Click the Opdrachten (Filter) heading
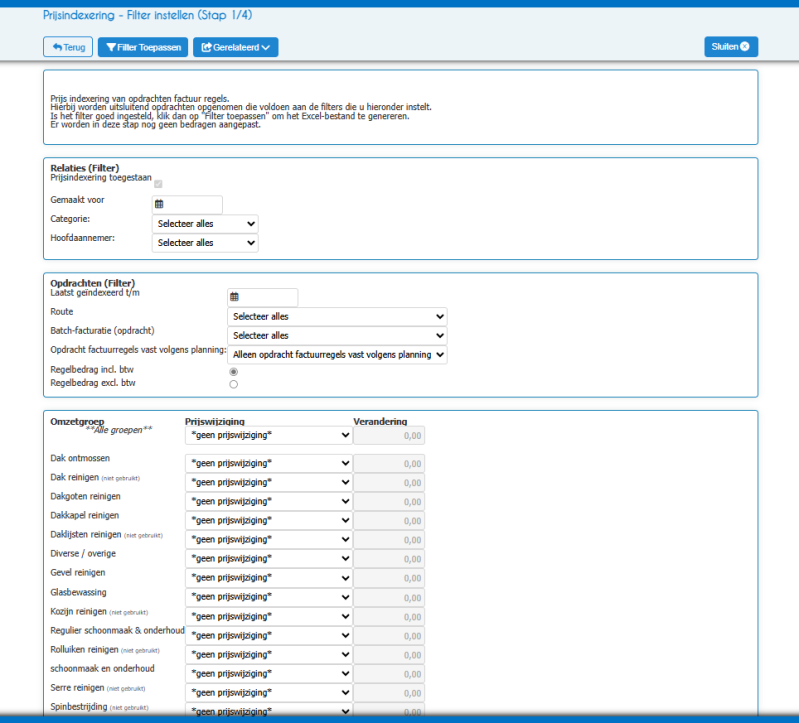 (93, 283)
